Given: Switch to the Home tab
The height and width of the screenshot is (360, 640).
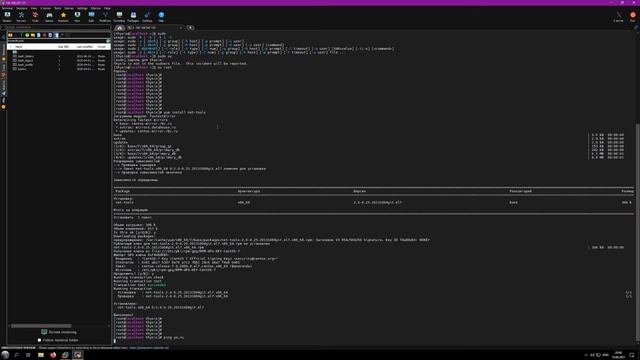Looking at the screenshot, I should (x=119, y=28).
